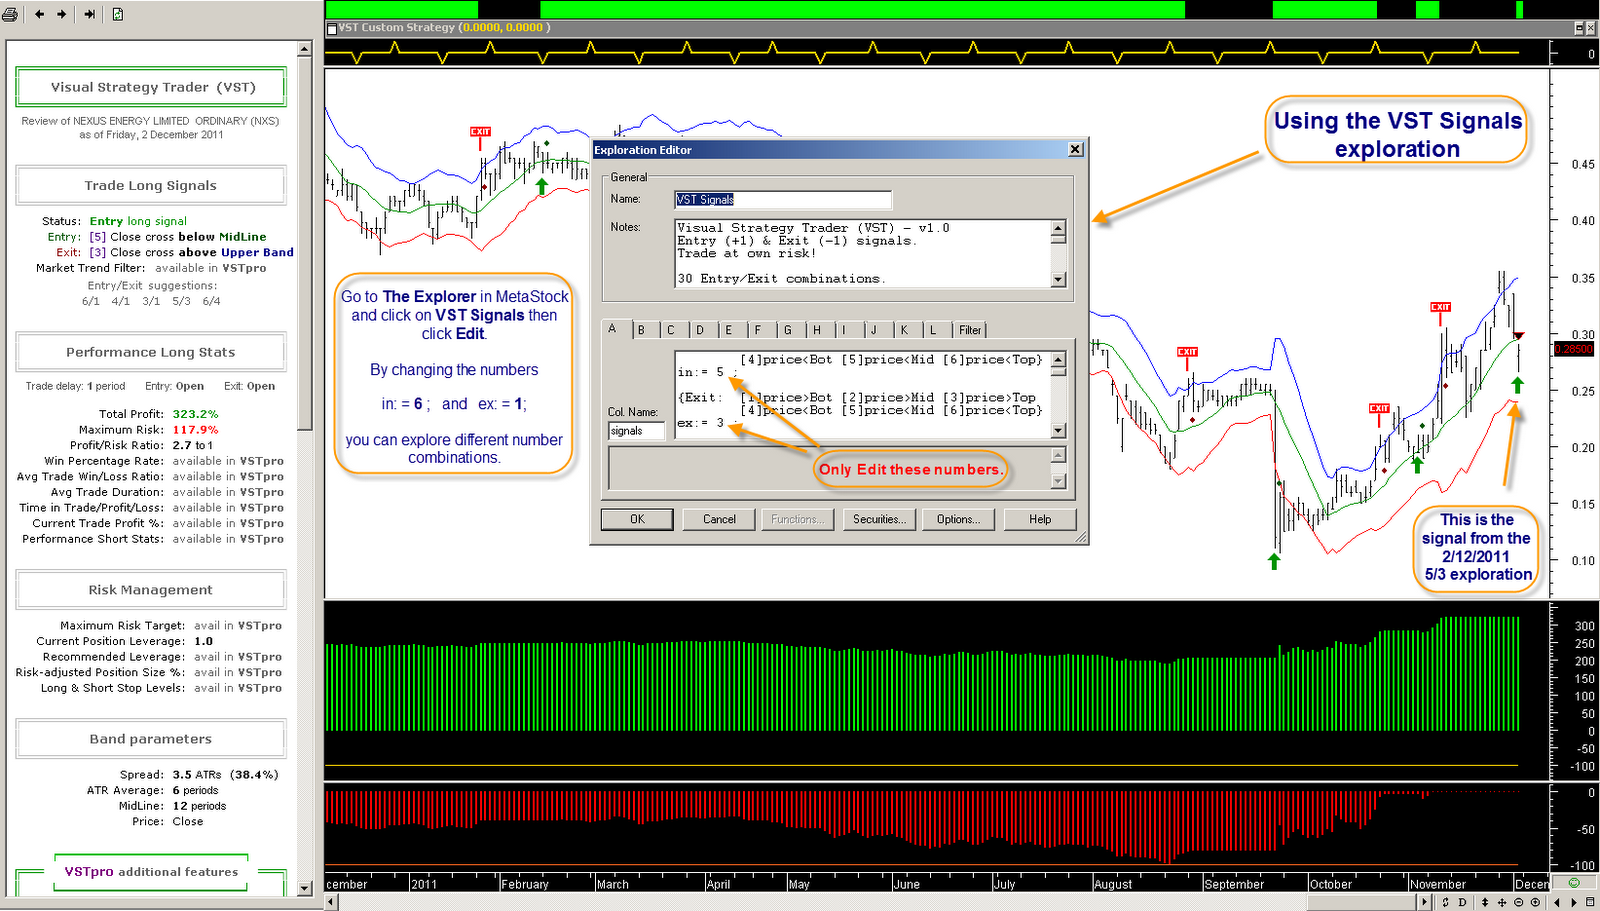Select the Filter tab in Exploration Editor
Screen dimensions: 1600x911
(x=969, y=330)
